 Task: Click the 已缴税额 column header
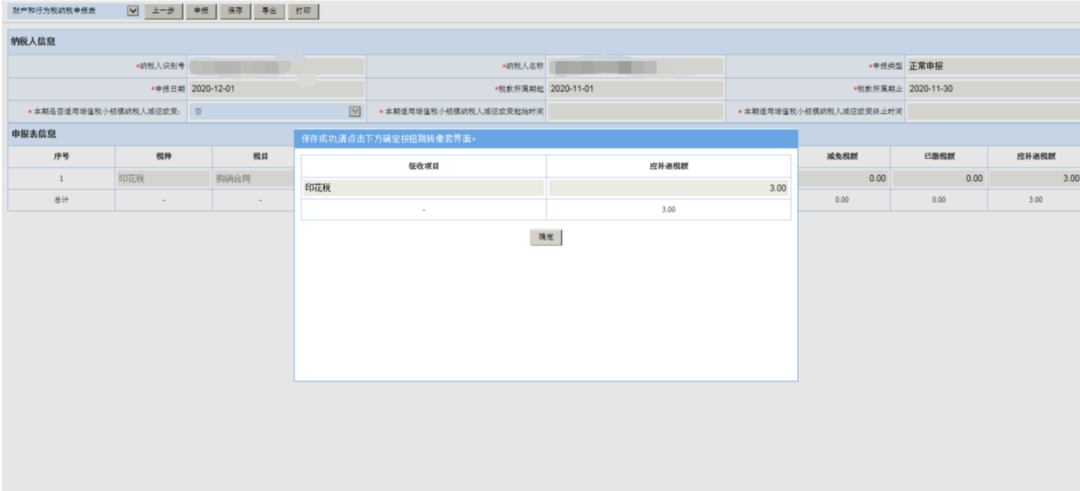(x=938, y=156)
